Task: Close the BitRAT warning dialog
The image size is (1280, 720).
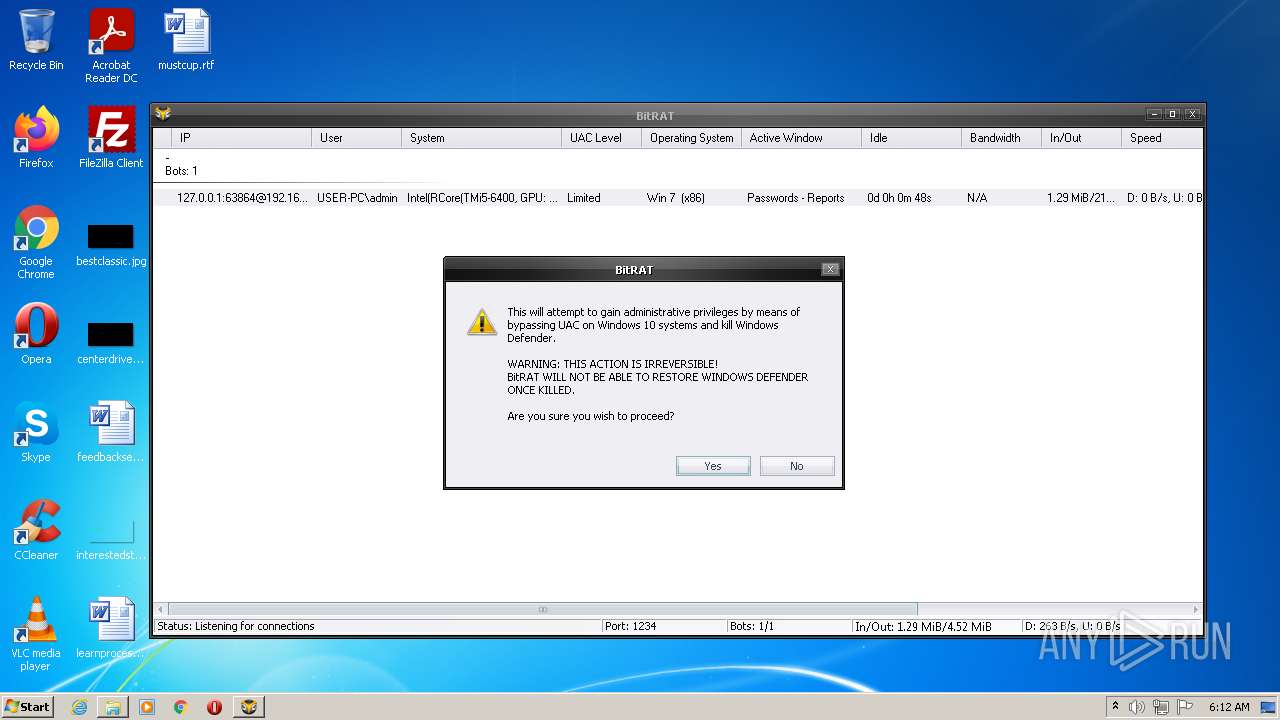Action: click(x=829, y=269)
